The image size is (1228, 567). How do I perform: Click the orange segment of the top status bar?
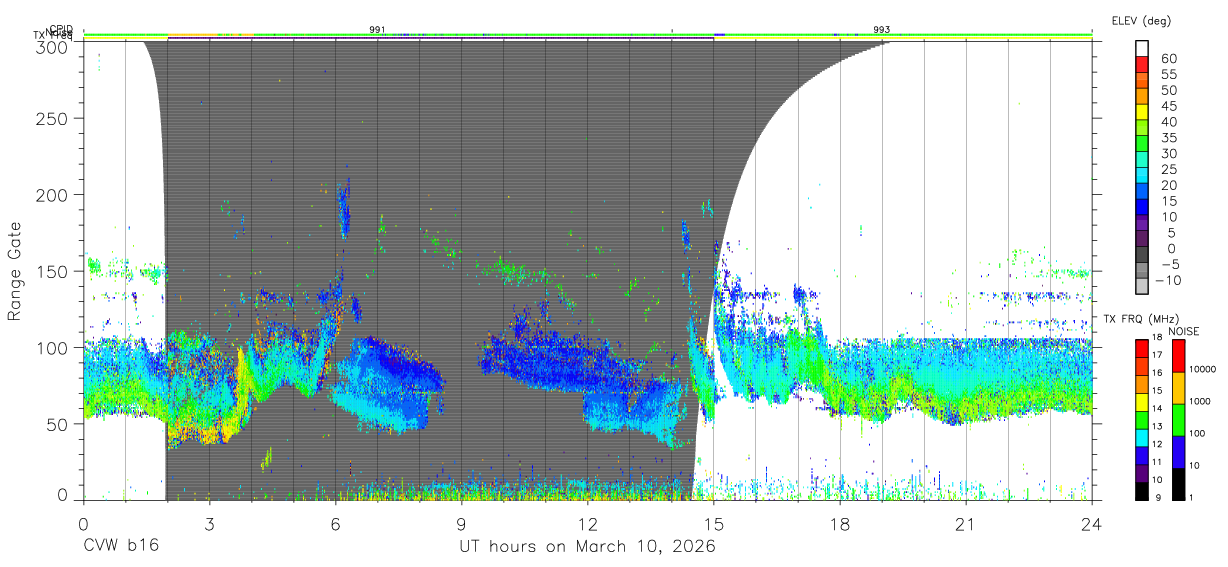[x=192, y=35]
